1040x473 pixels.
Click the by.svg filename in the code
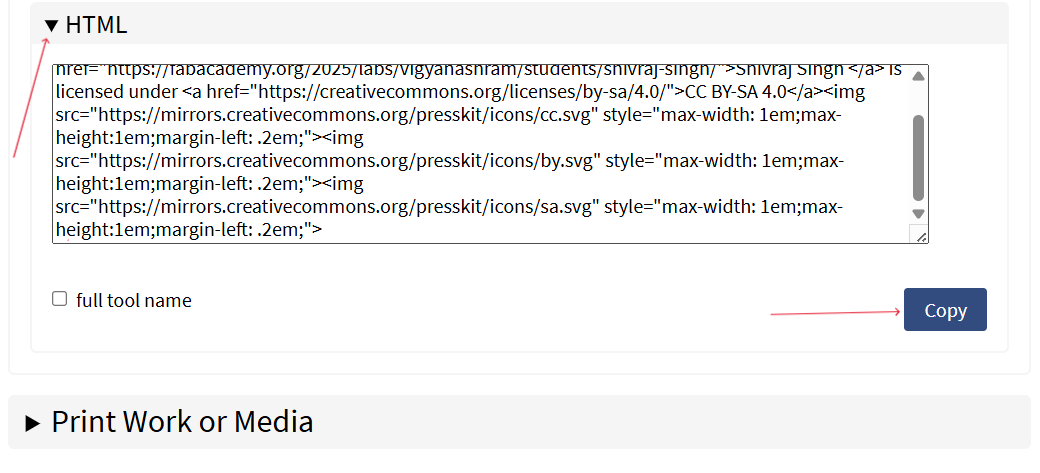pyautogui.click(x=573, y=161)
